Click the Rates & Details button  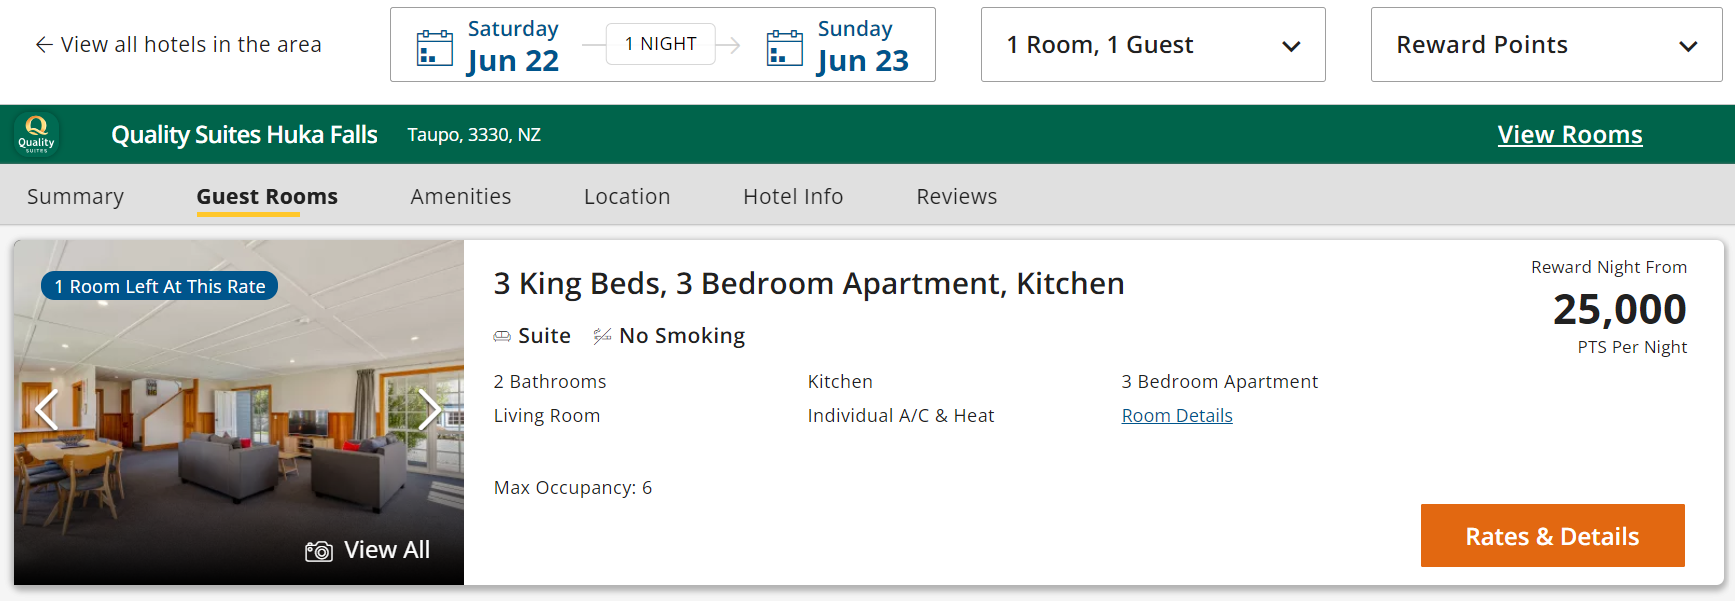(x=1551, y=536)
